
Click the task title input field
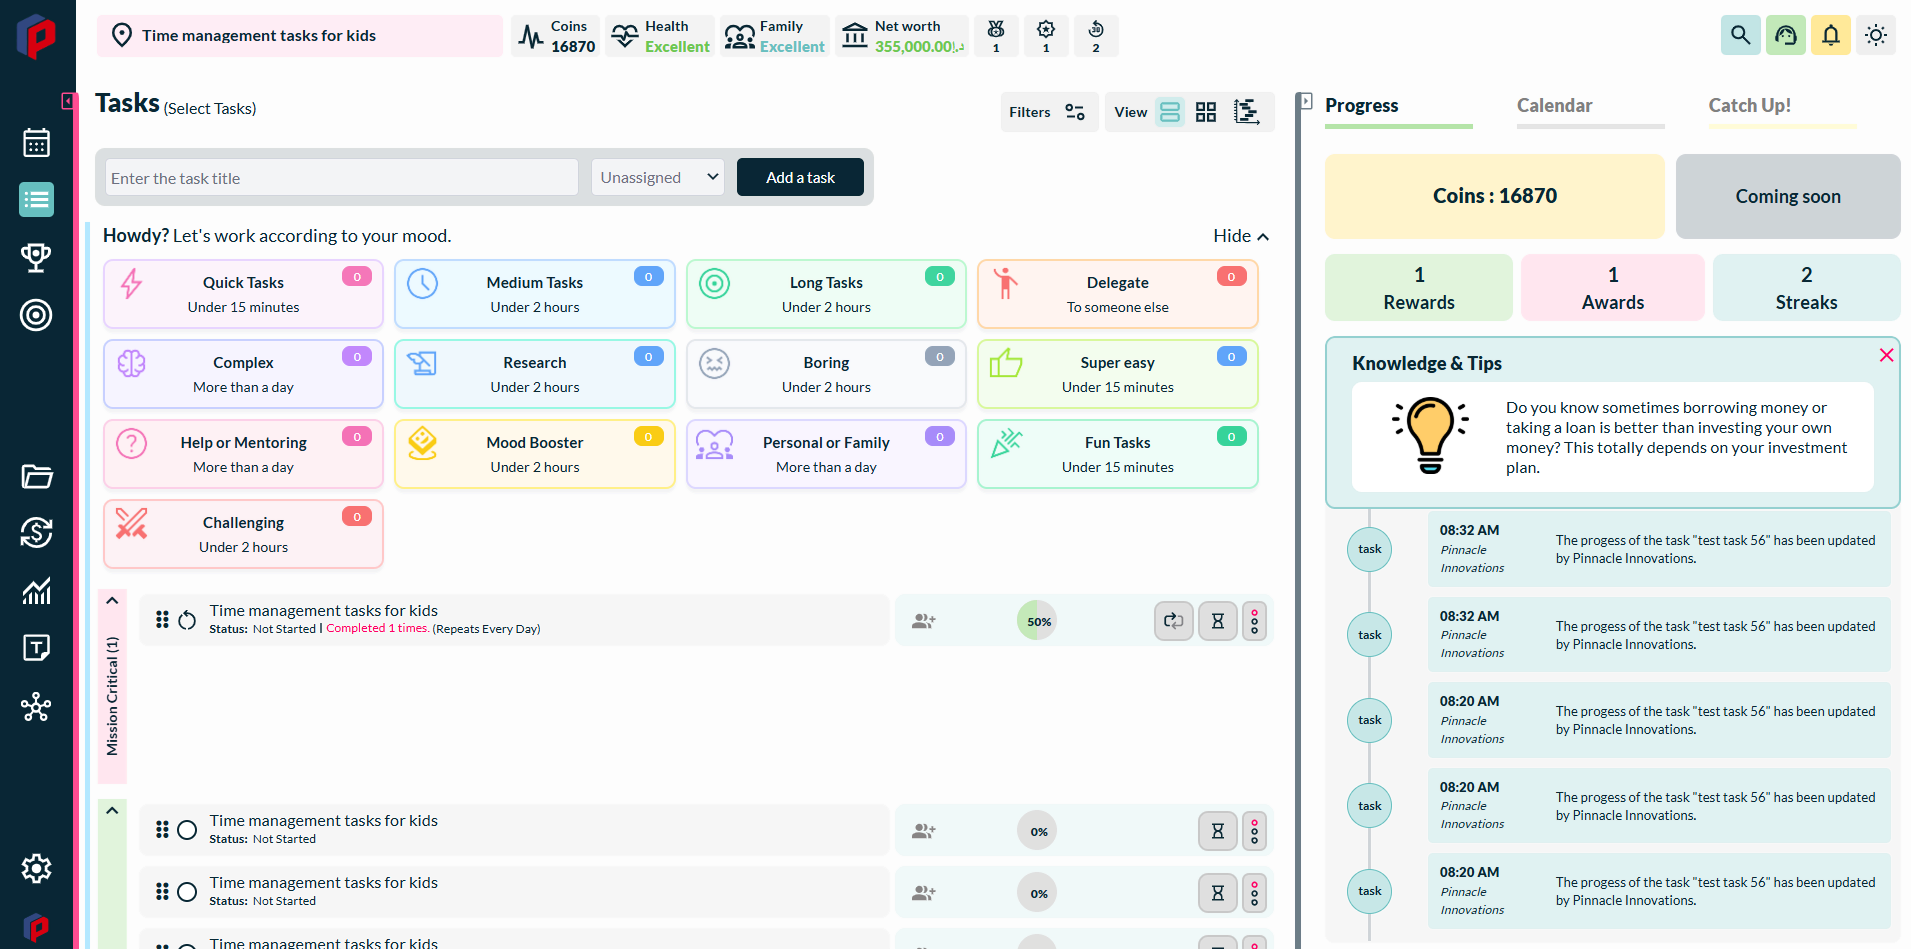tap(341, 178)
